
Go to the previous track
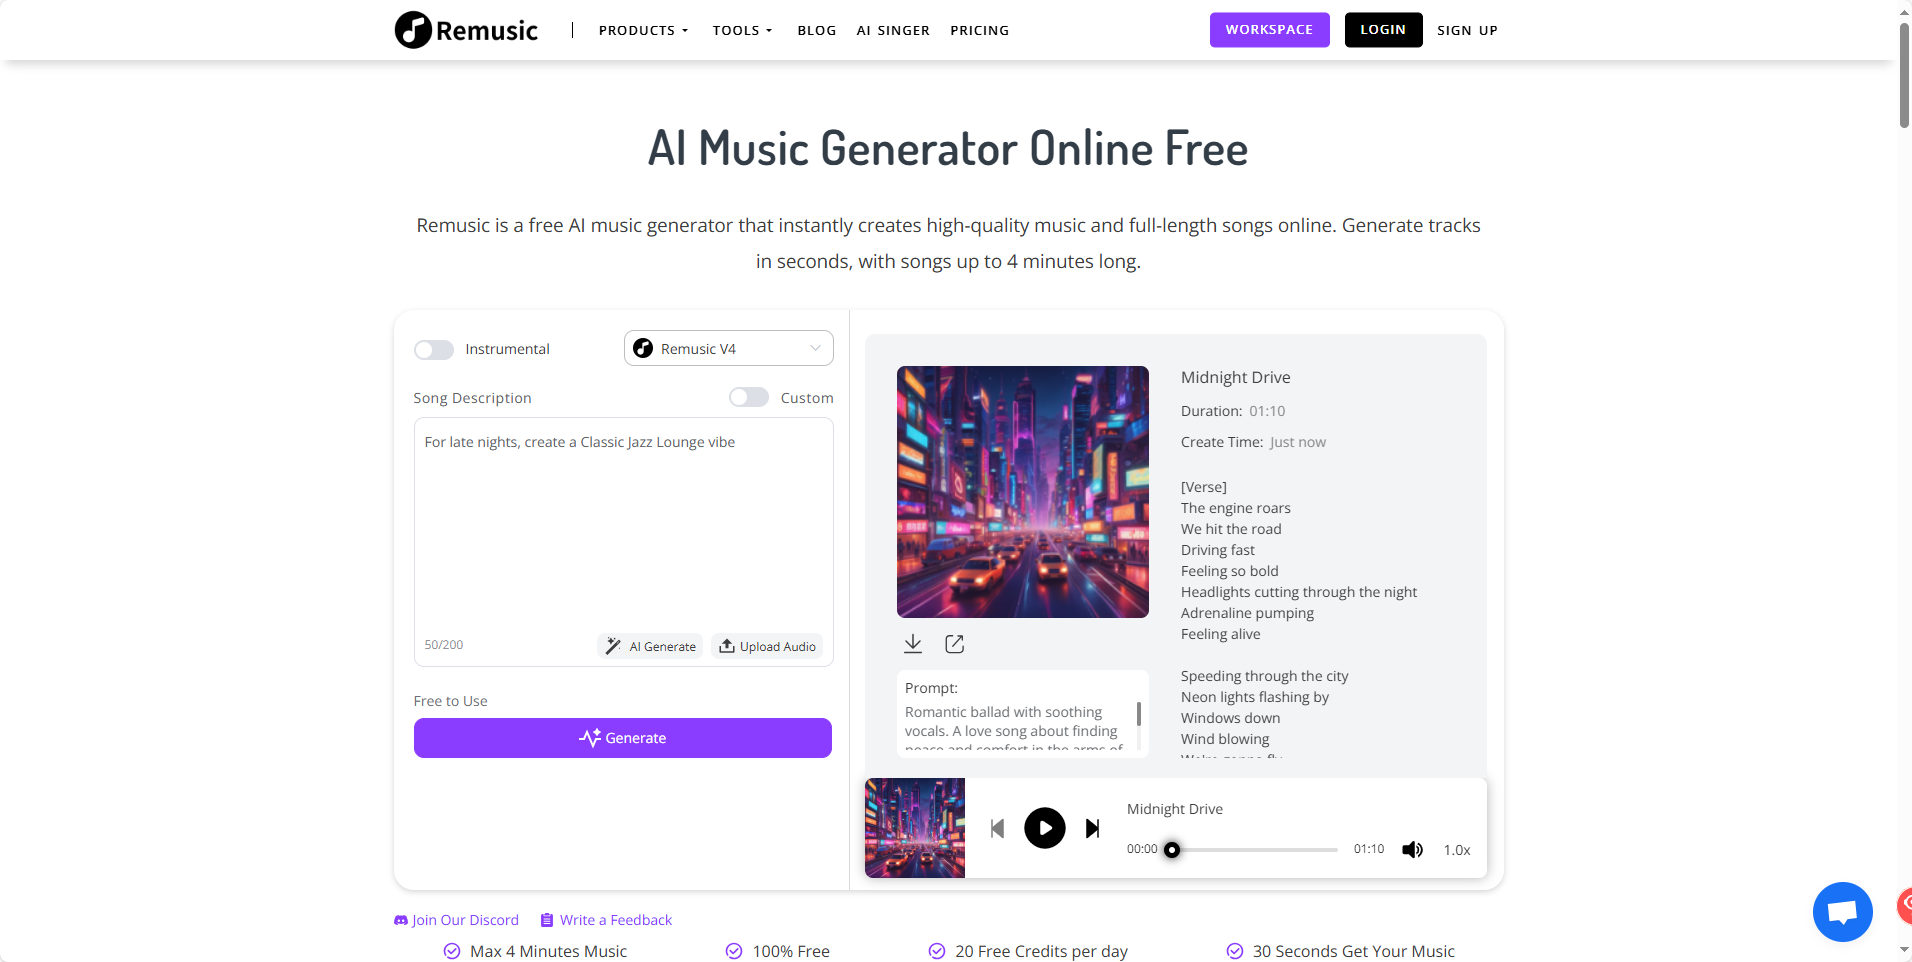pyautogui.click(x=997, y=828)
